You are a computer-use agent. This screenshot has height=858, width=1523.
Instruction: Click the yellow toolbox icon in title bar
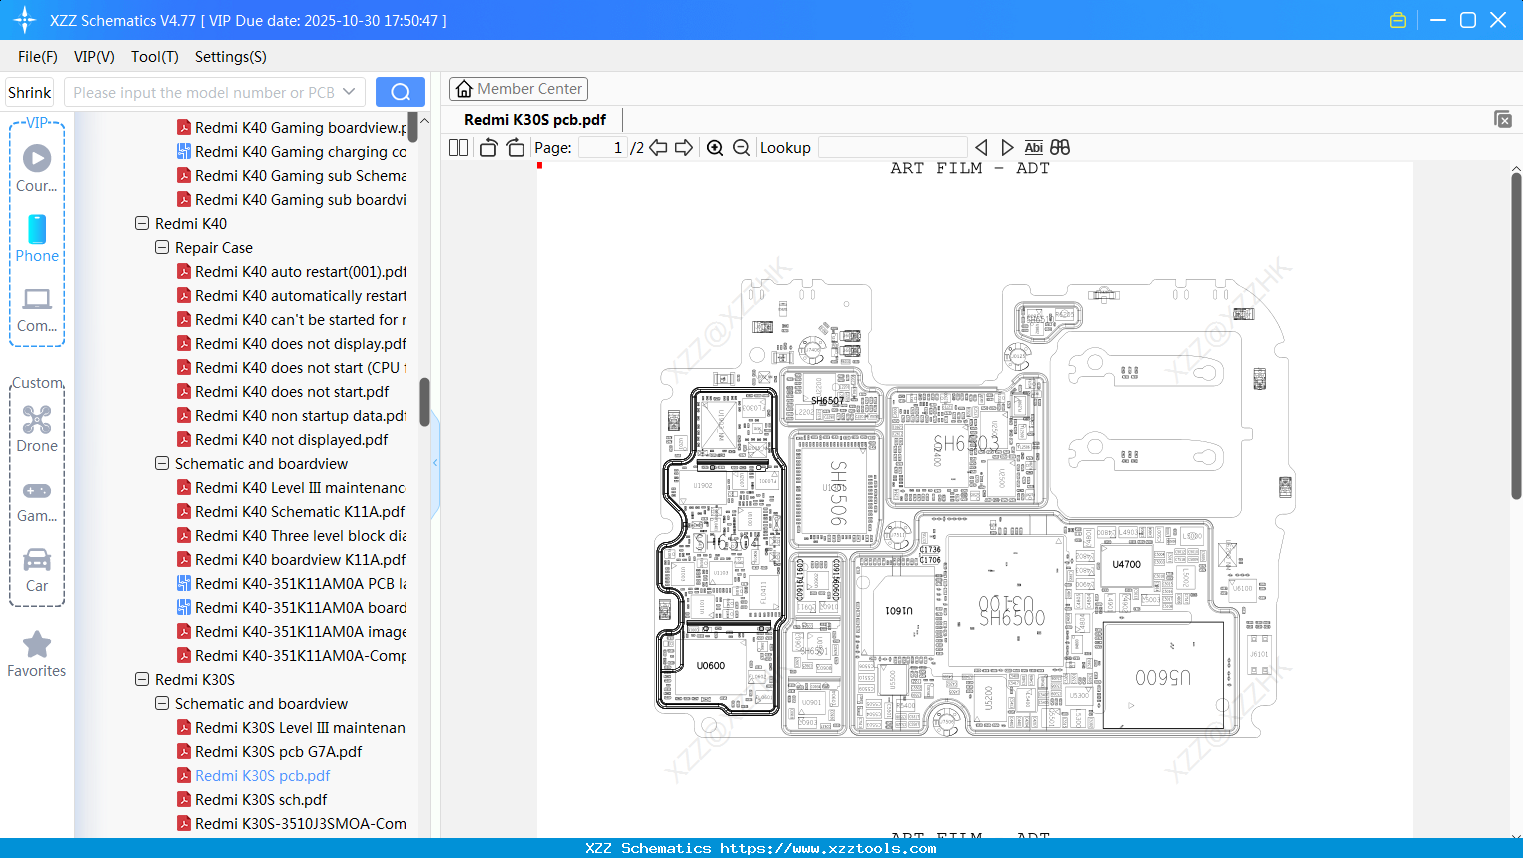coord(1398,20)
